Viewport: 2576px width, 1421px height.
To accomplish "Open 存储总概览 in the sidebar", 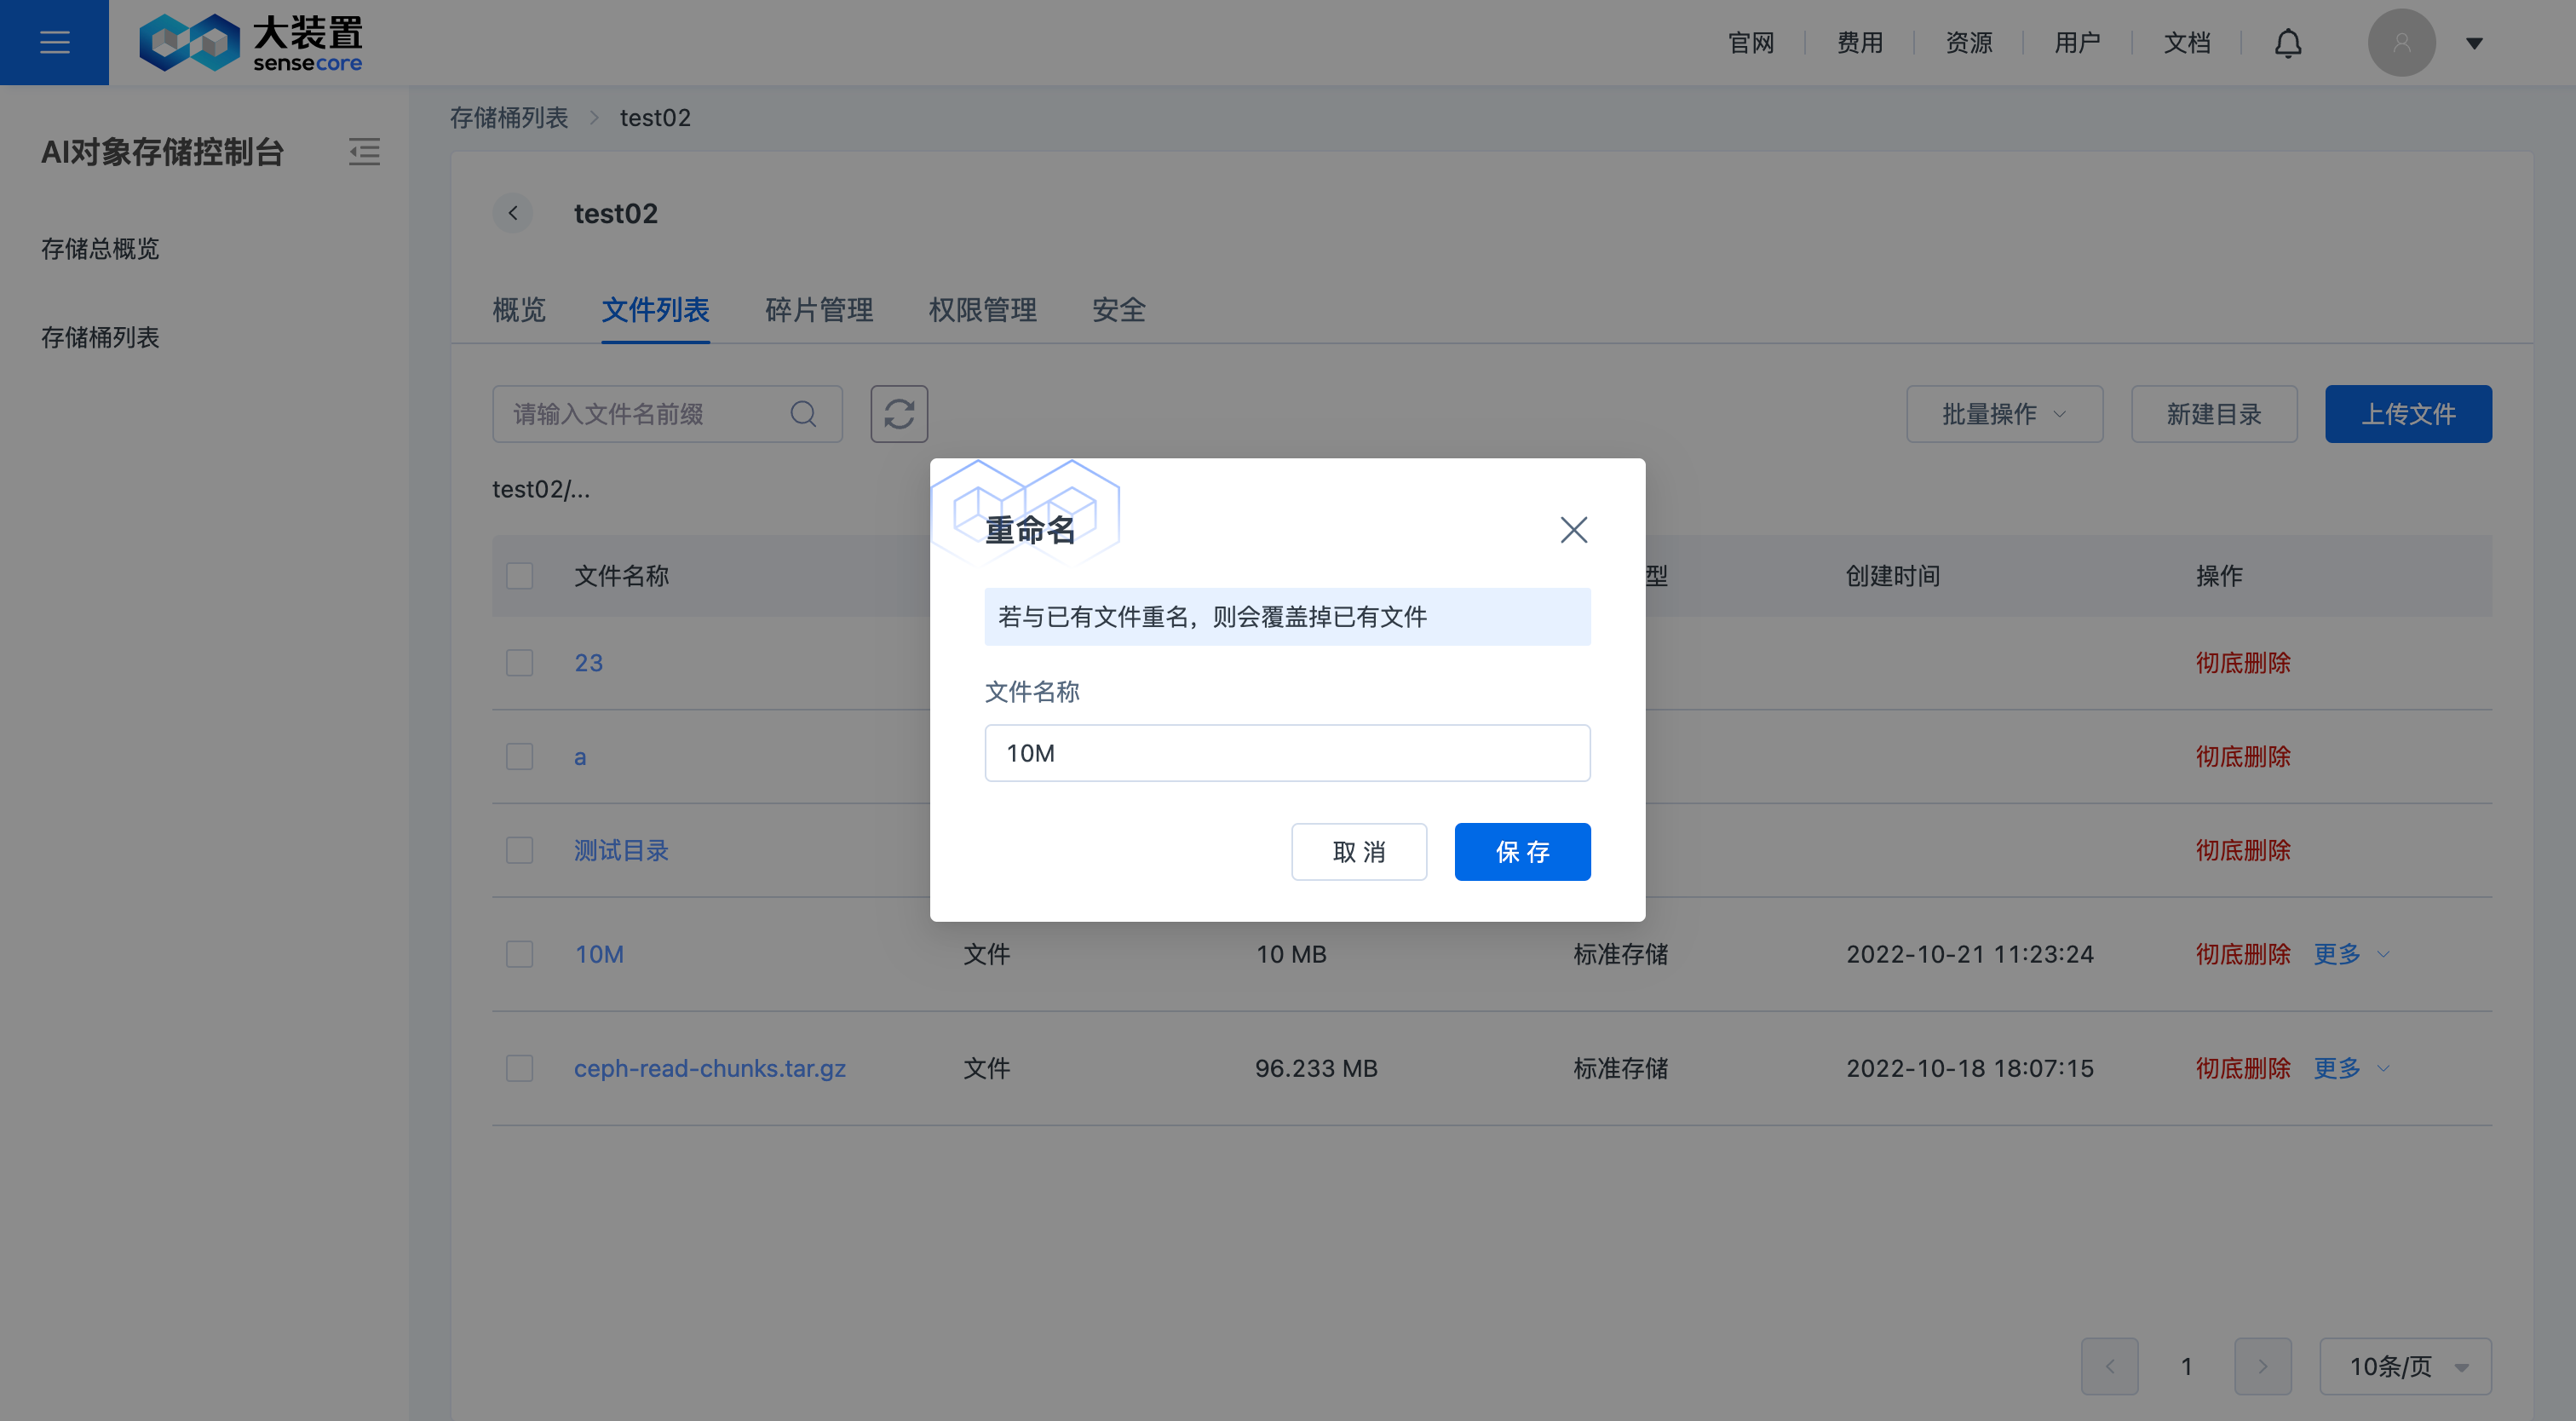I will pyautogui.click(x=100, y=249).
